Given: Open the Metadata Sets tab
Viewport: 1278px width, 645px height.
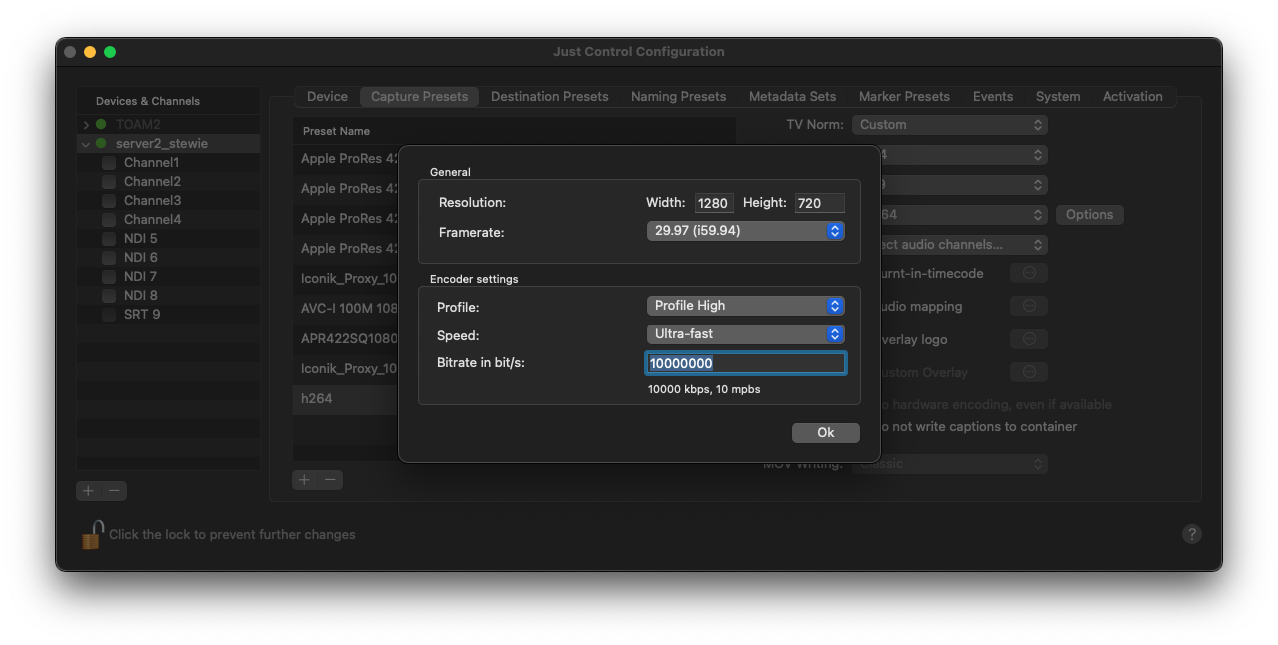Looking at the screenshot, I should 792,97.
